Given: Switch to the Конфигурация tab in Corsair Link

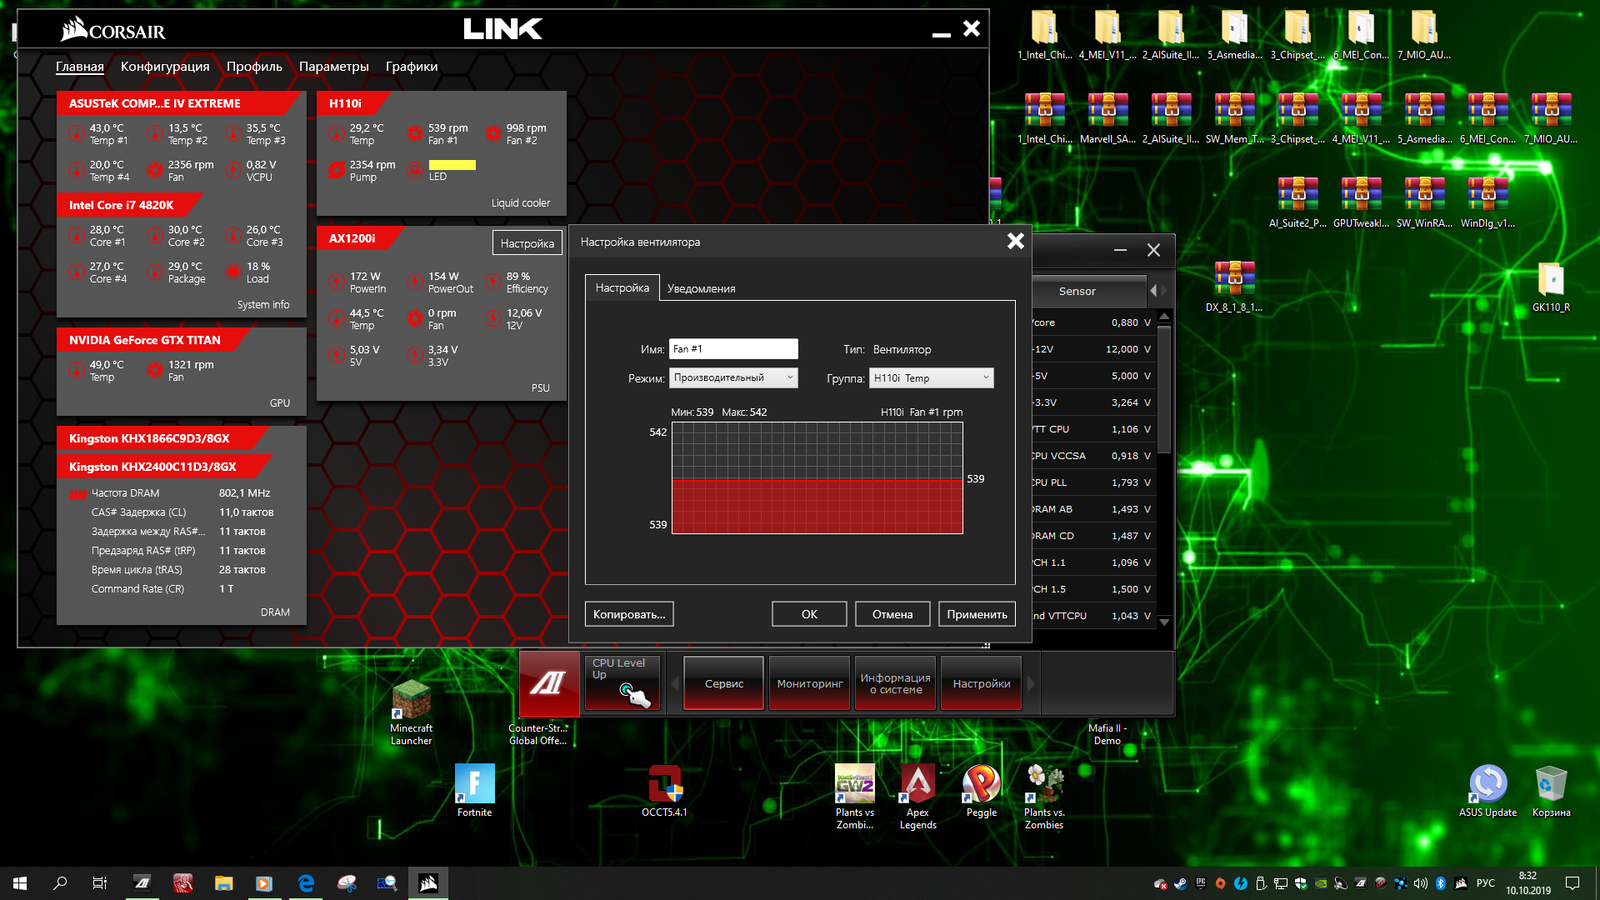Looking at the screenshot, I should tap(165, 67).
